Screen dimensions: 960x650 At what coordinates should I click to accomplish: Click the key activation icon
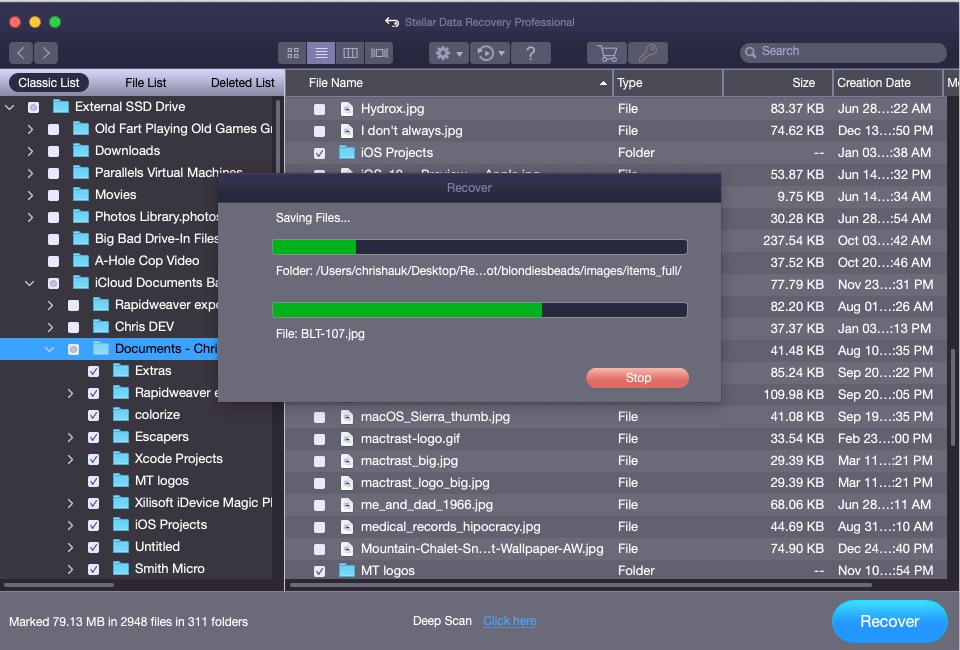(648, 53)
